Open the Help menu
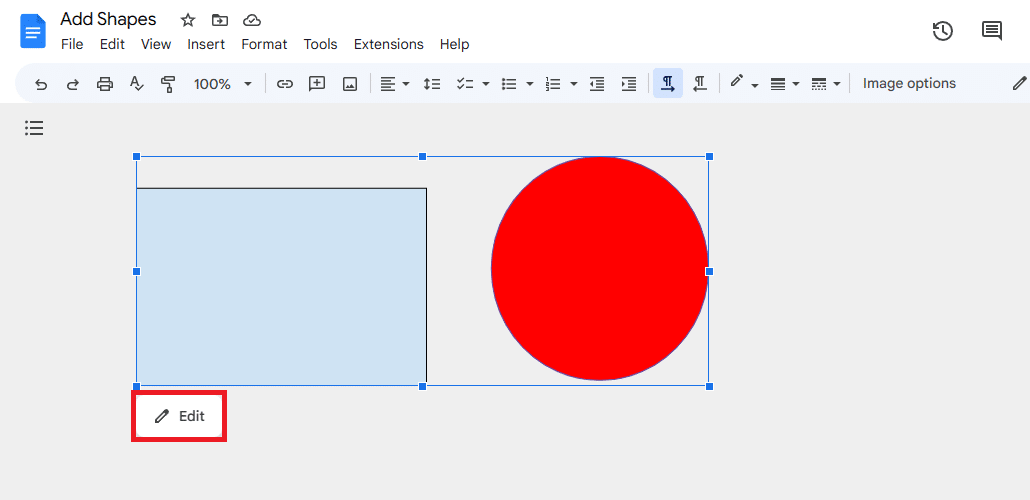The height and width of the screenshot is (500, 1030). coord(455,44)
